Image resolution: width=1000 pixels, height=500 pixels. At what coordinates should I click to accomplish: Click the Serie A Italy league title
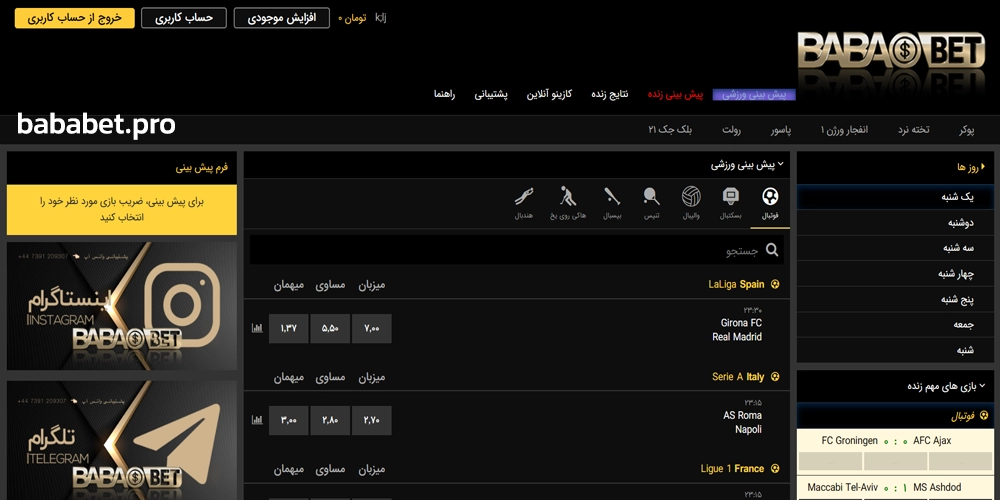(738, 377)
